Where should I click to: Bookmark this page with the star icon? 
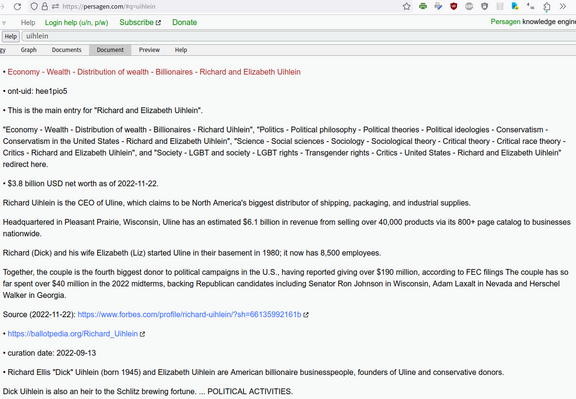tap(406, 6)
